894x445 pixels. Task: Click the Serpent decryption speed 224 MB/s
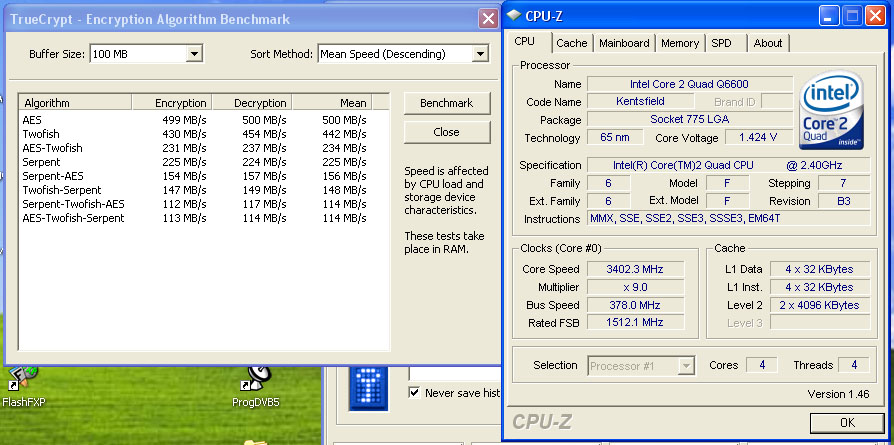pyautogui.click(x=264, y=162)
